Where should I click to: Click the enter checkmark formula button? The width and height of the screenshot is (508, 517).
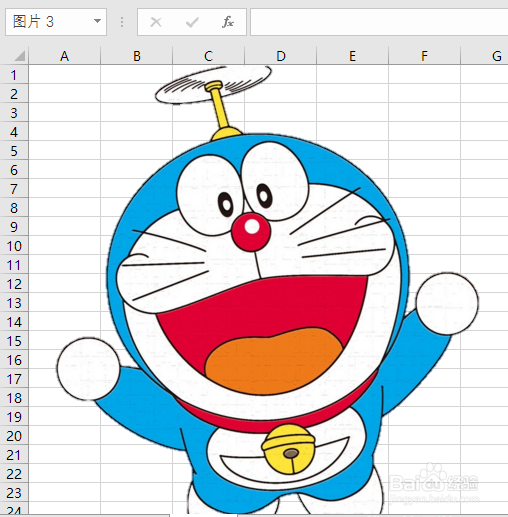(x=192, y=22)
